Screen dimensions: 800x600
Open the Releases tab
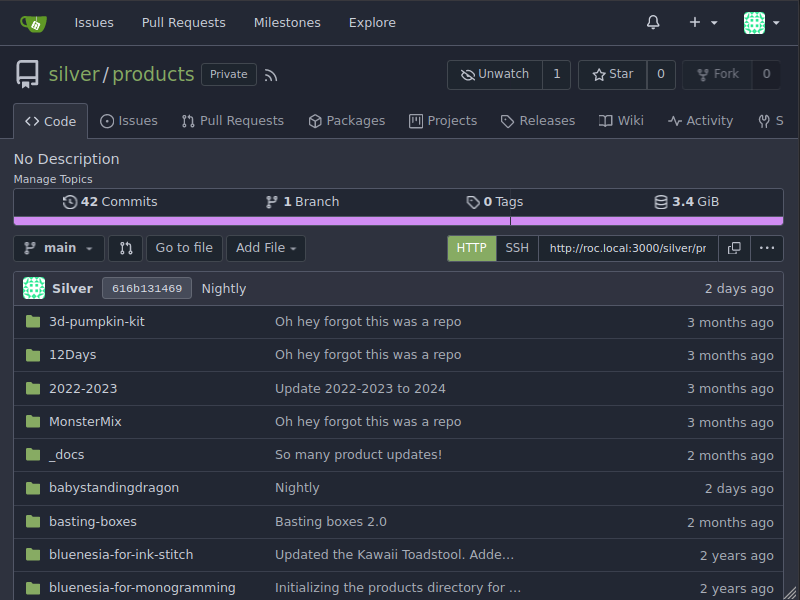coord(538,121)
